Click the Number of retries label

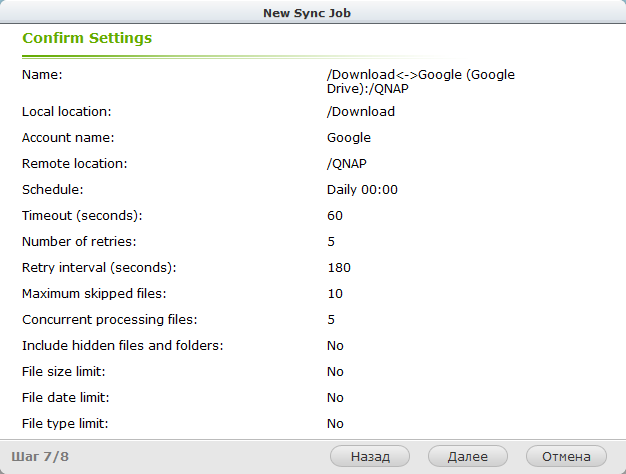coord(79,242)
